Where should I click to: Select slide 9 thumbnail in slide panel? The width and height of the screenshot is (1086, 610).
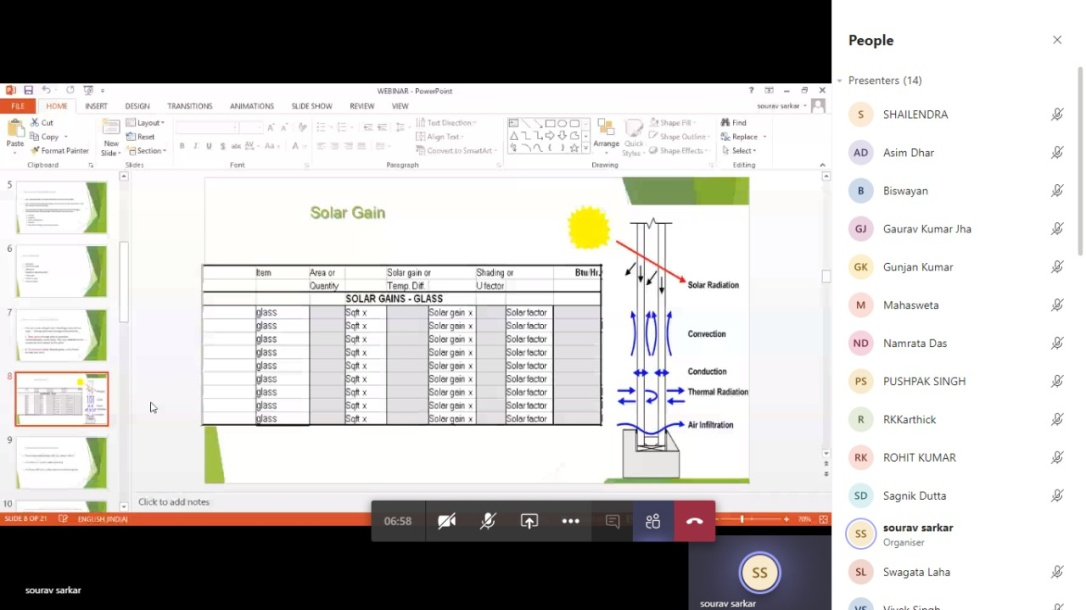[x=62, y=463]
